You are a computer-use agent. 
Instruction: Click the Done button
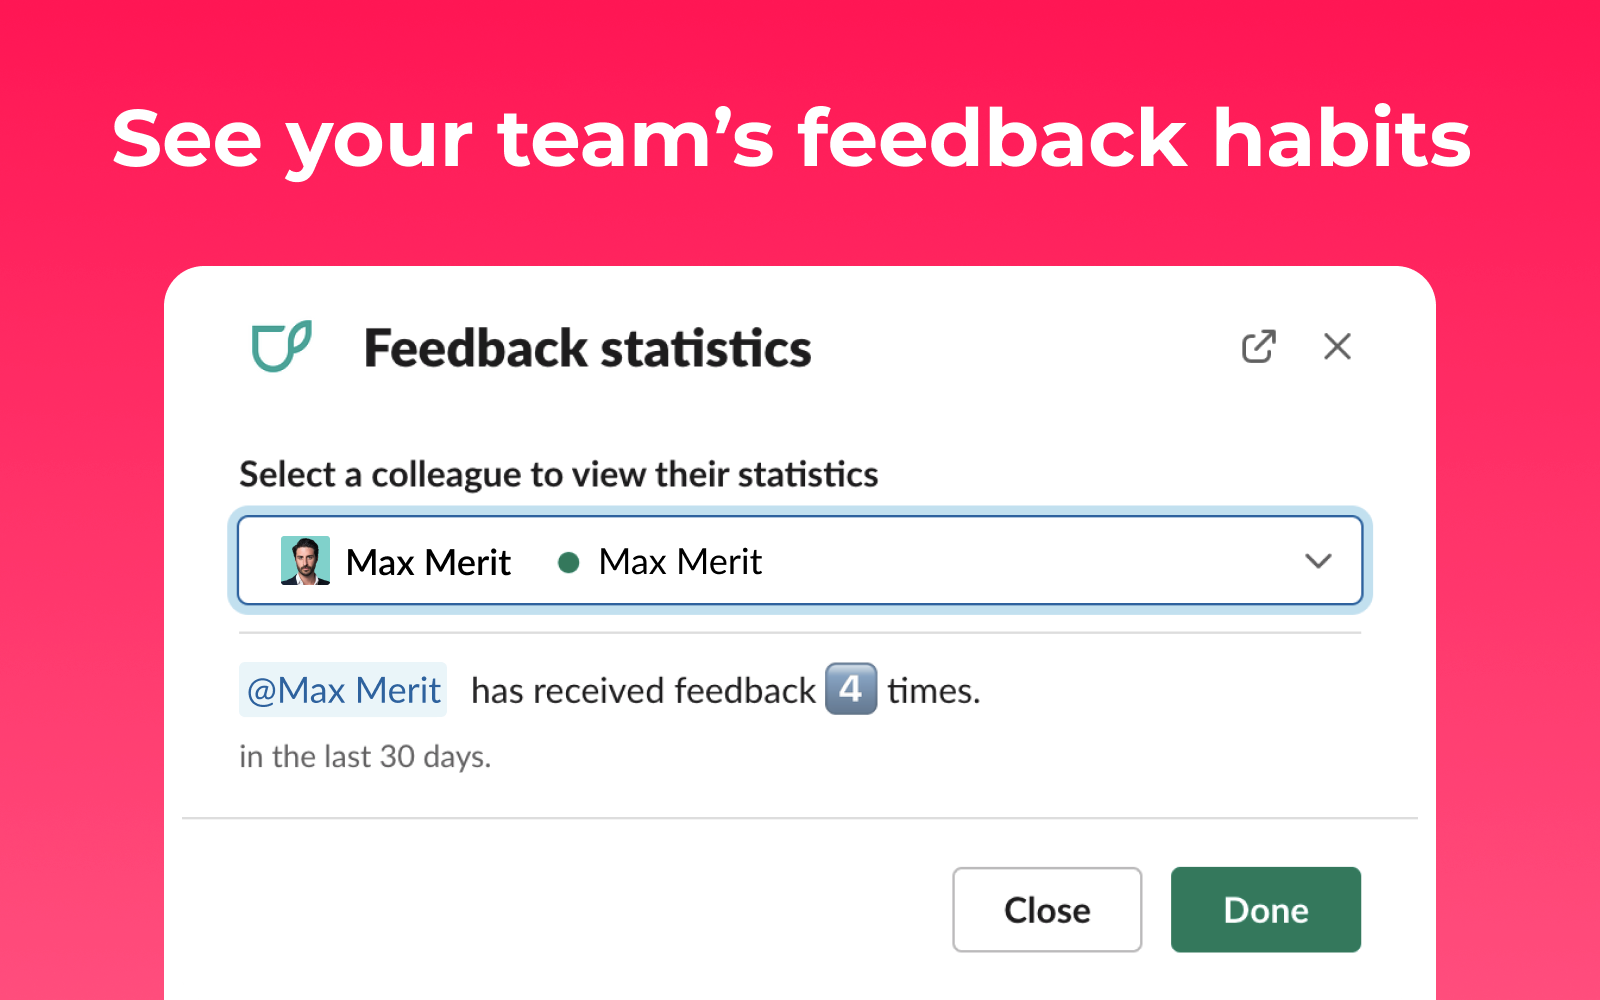point(1264,909)
